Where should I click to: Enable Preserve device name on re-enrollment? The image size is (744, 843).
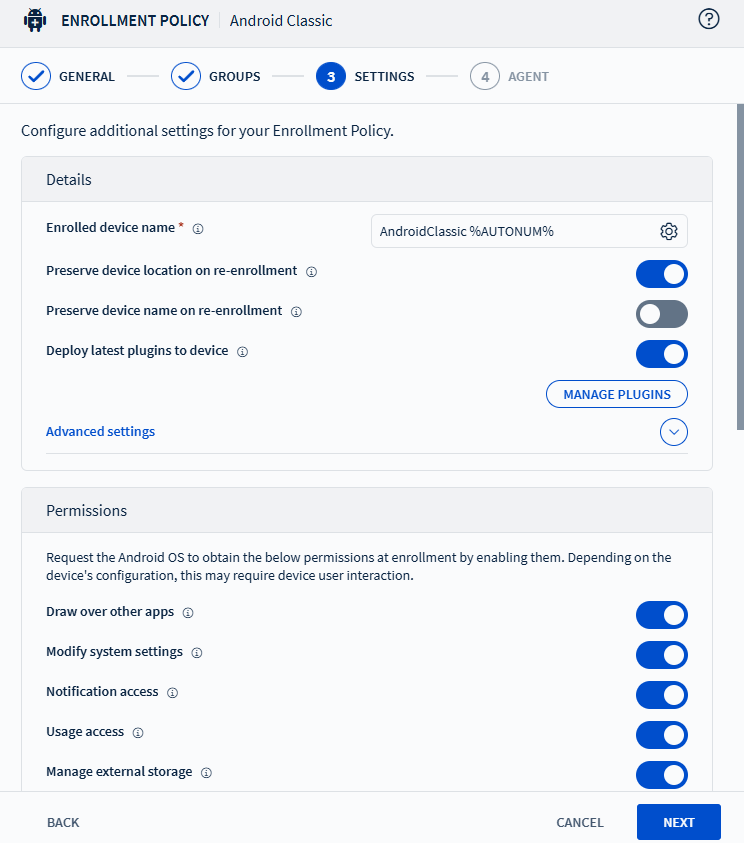coord(661,314)
